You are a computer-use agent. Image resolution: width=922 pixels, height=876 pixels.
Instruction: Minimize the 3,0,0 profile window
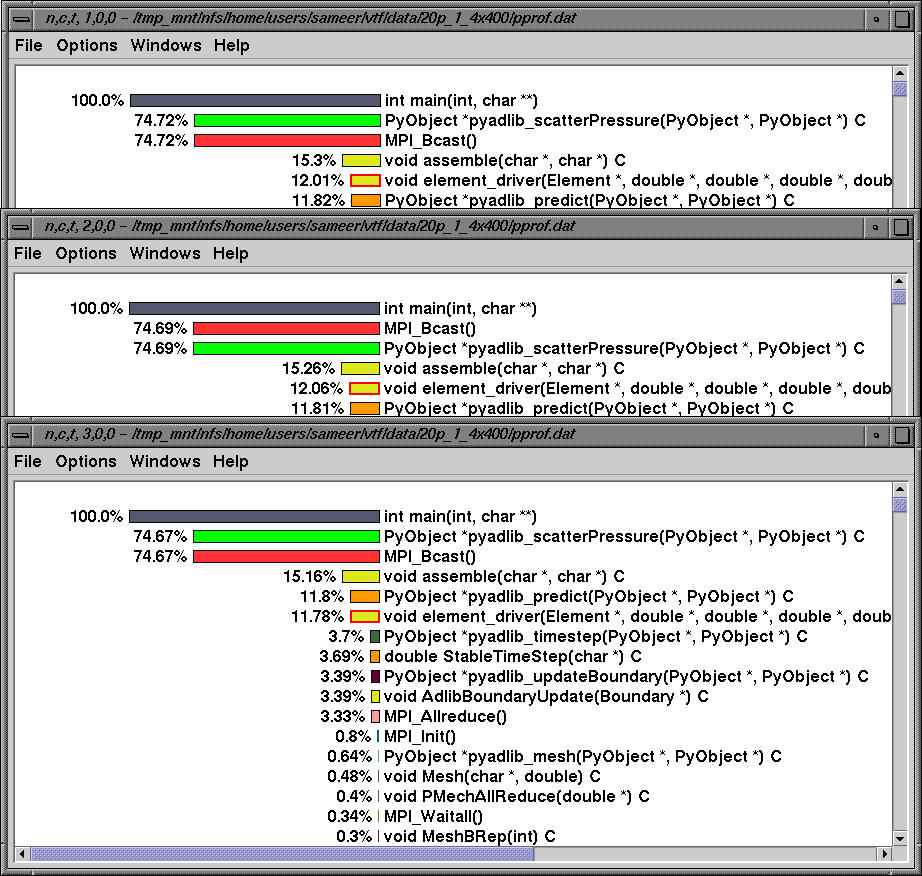876,435
